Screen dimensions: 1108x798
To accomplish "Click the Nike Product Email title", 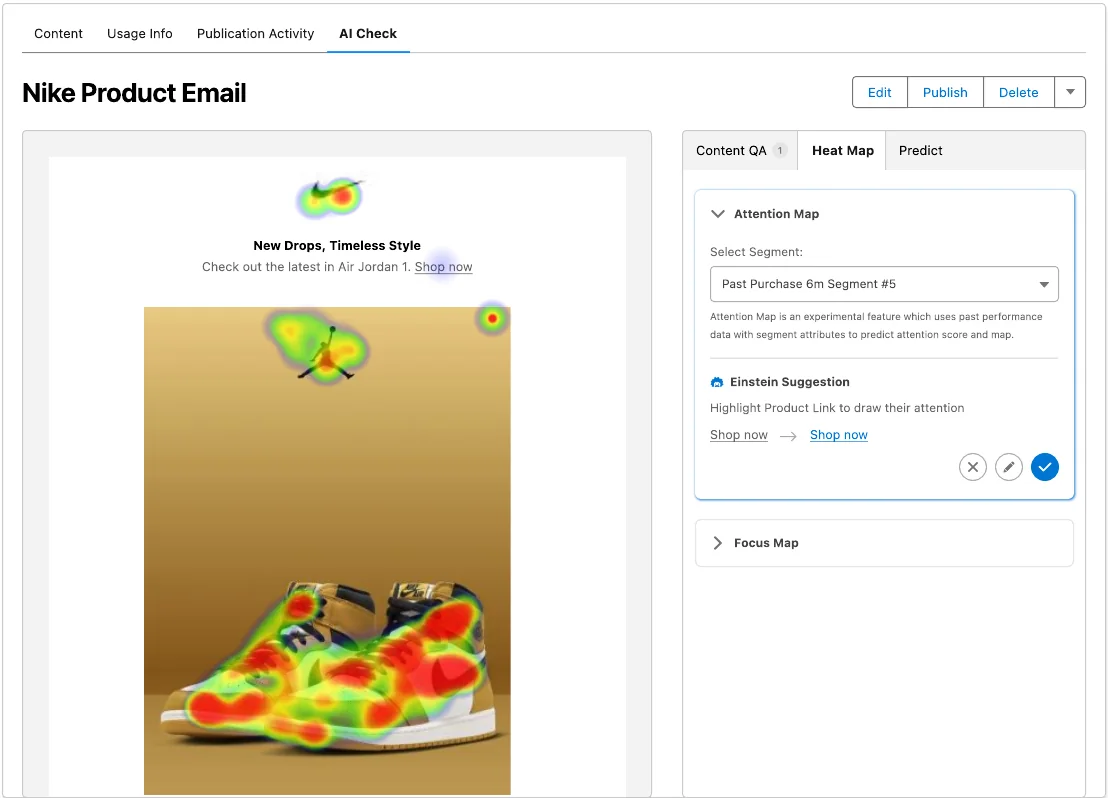I will pyautogui.click(x=134, y=93).
